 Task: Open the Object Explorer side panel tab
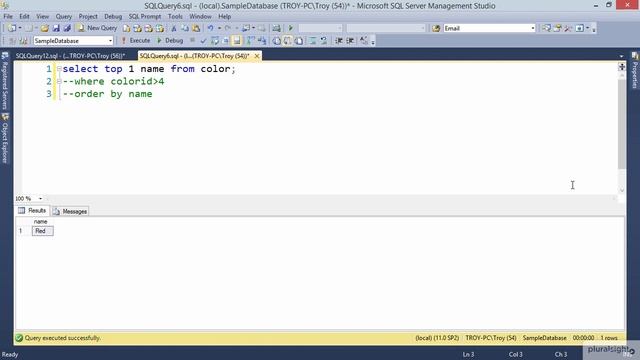click(5, 139)
